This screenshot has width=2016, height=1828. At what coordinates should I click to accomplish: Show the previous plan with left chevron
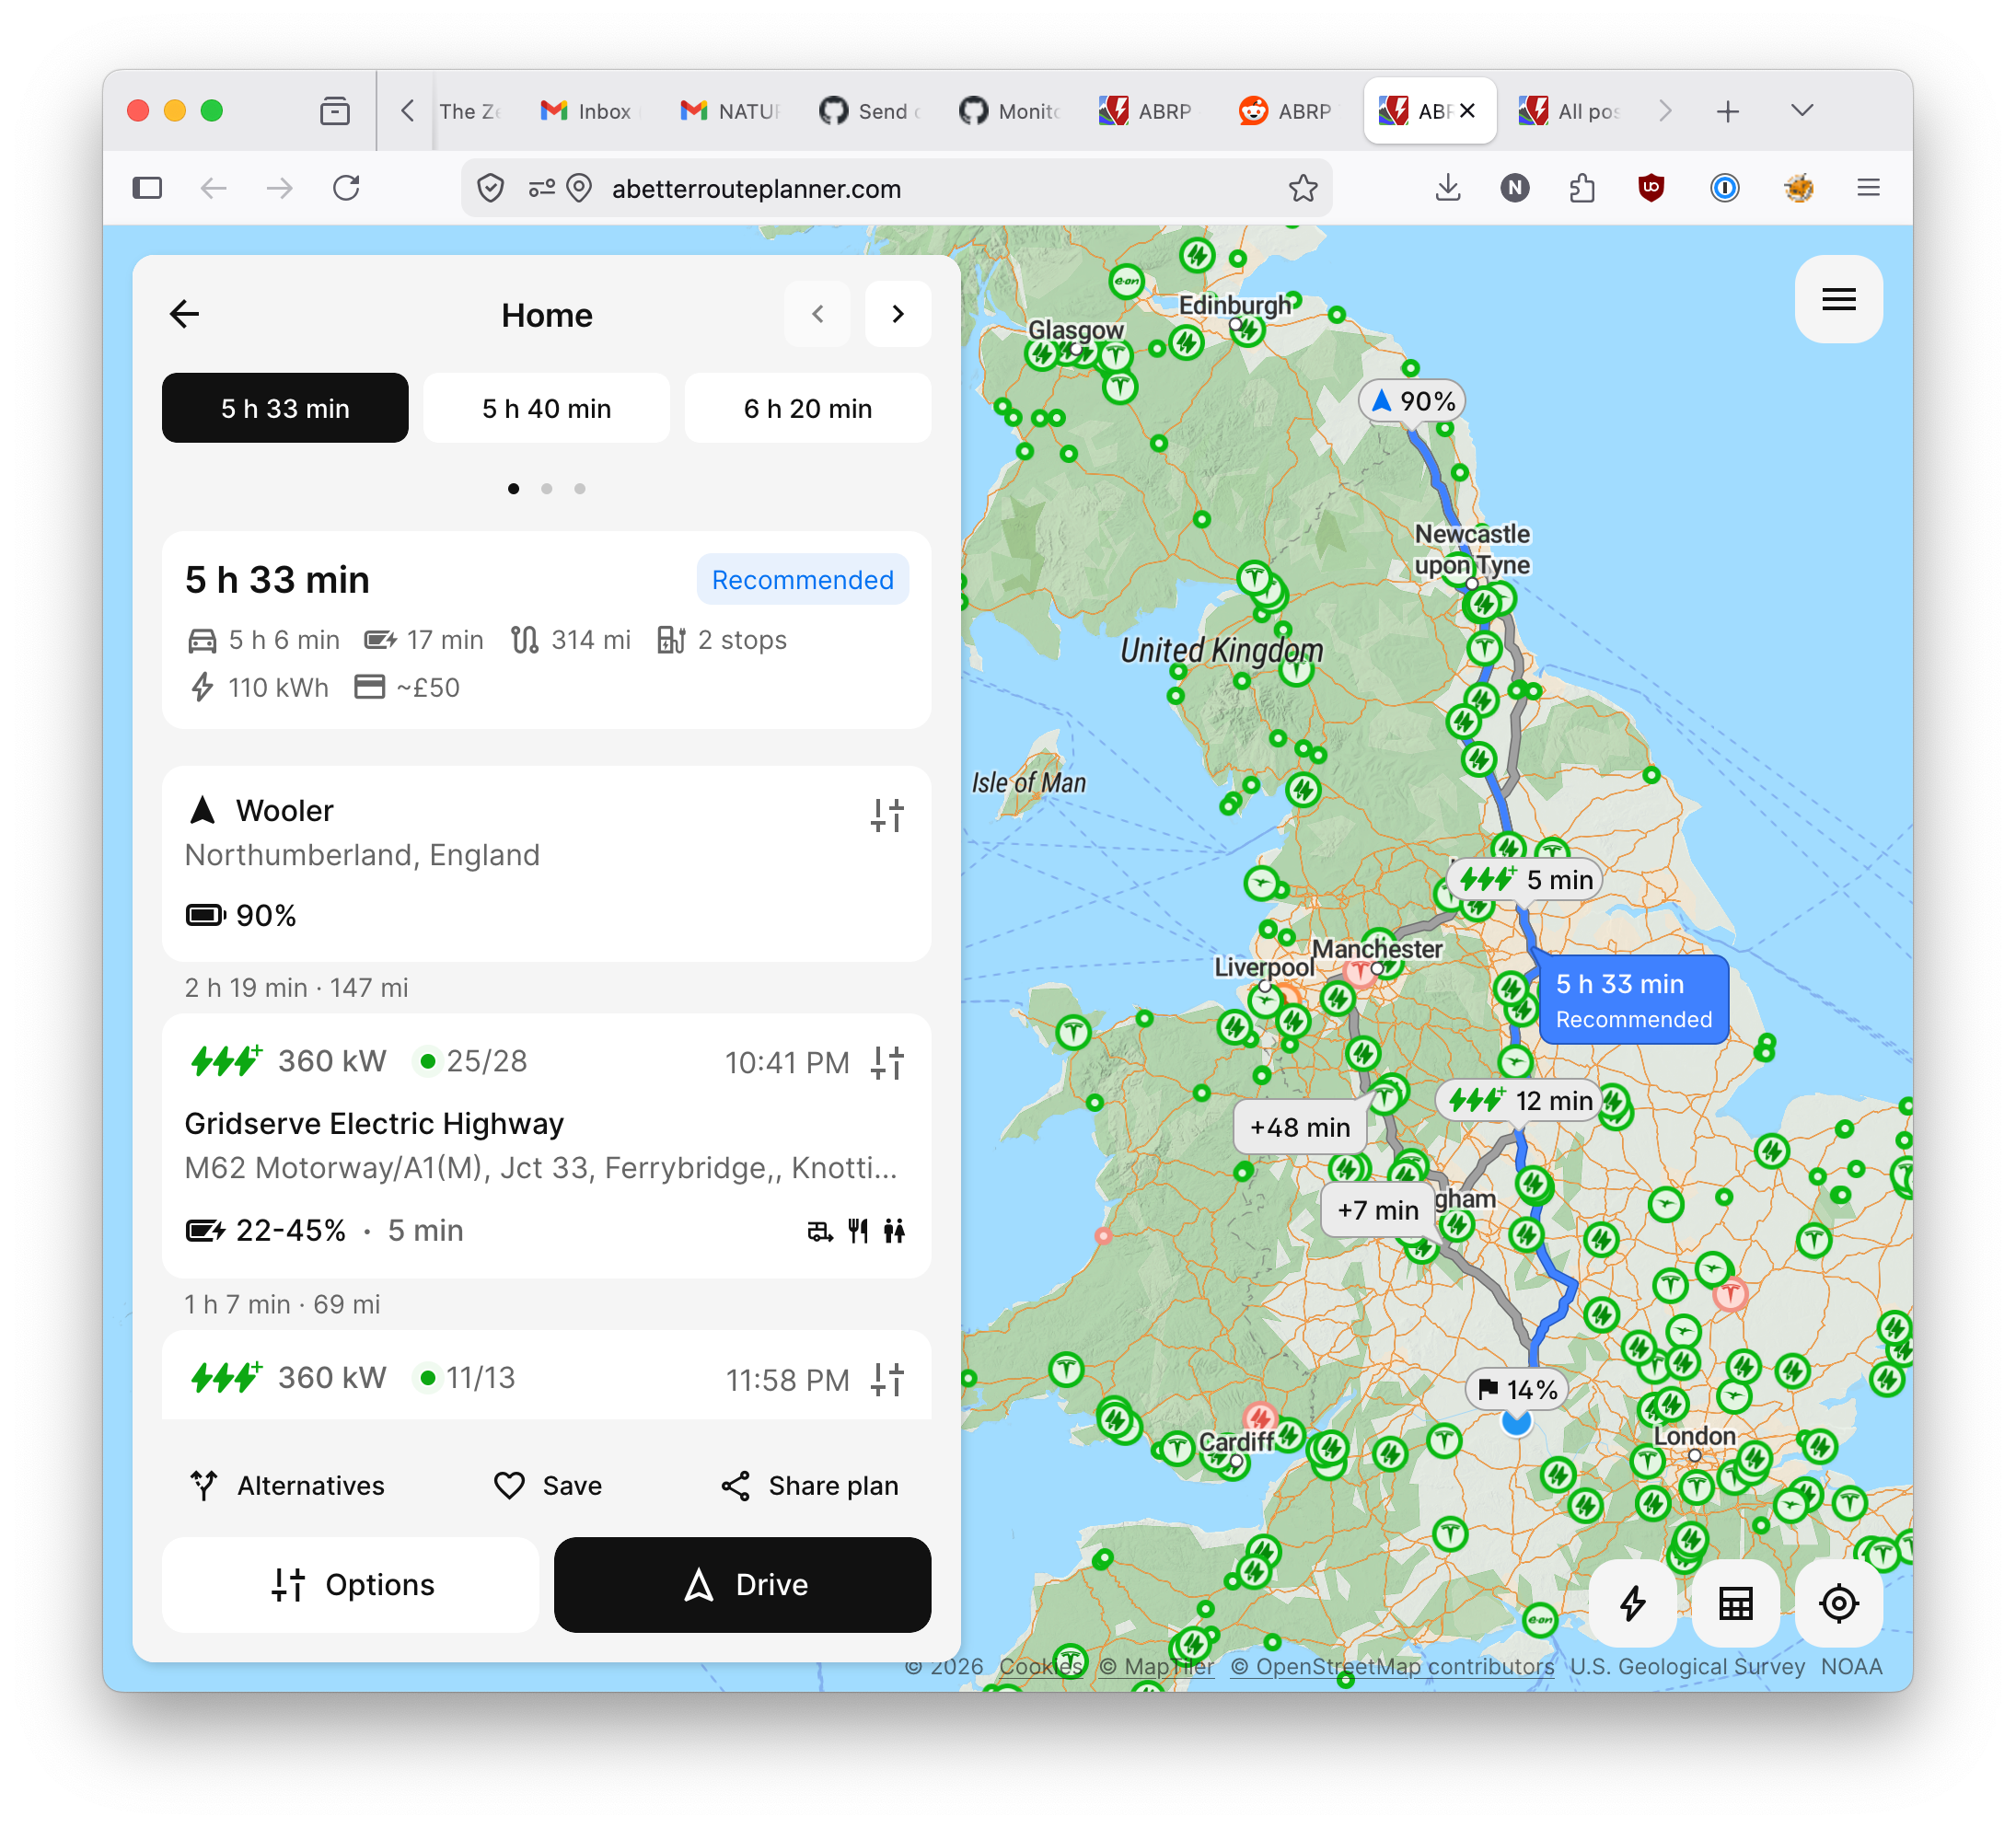tap(818, 314)
